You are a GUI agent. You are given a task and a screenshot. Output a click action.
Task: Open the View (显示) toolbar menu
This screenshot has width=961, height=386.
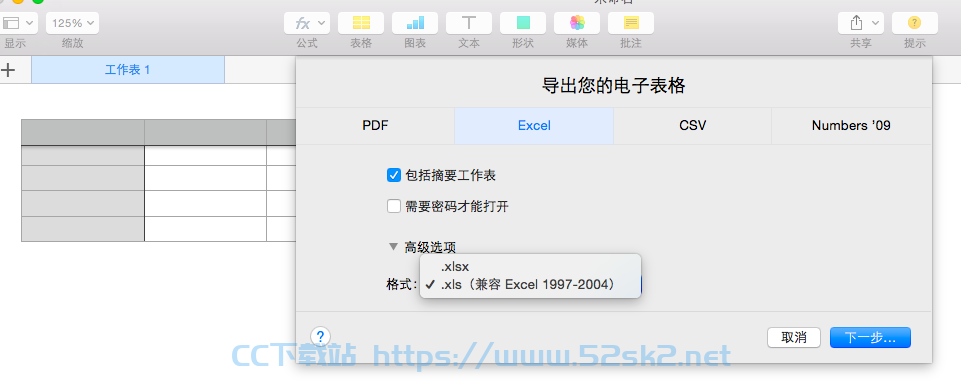[18, 23]
